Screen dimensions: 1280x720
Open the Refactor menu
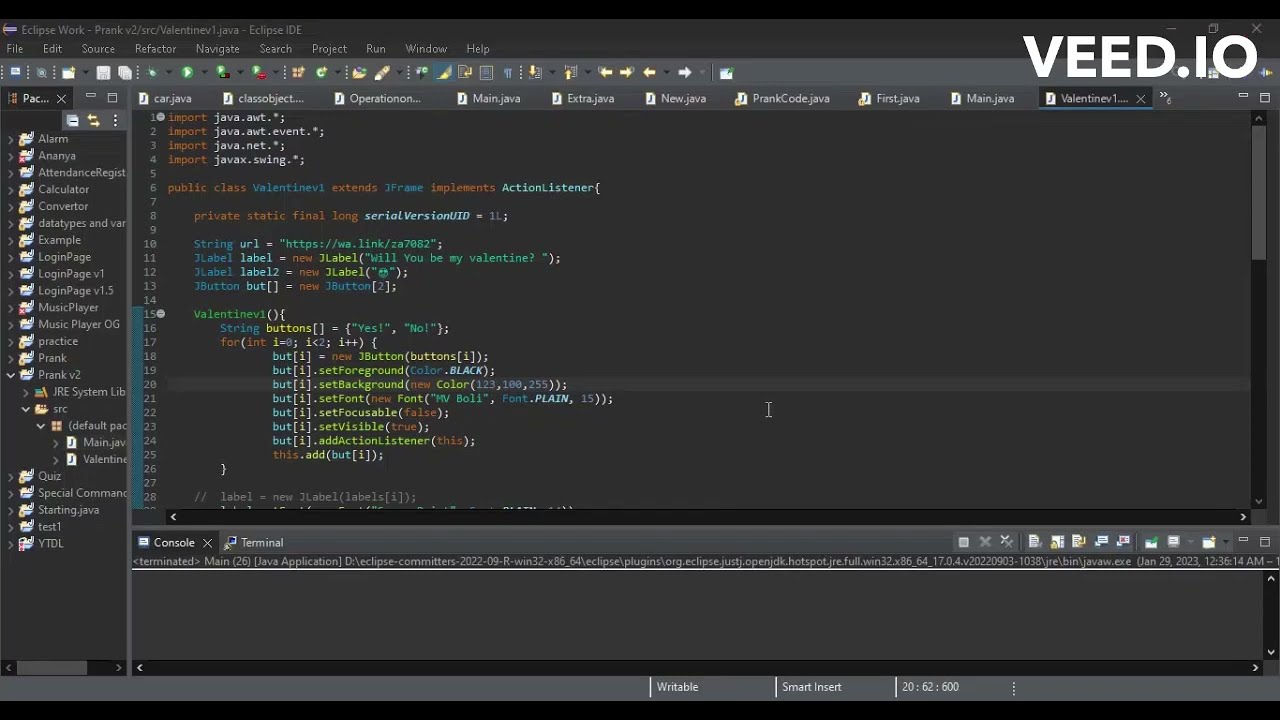tap(155, 48)
